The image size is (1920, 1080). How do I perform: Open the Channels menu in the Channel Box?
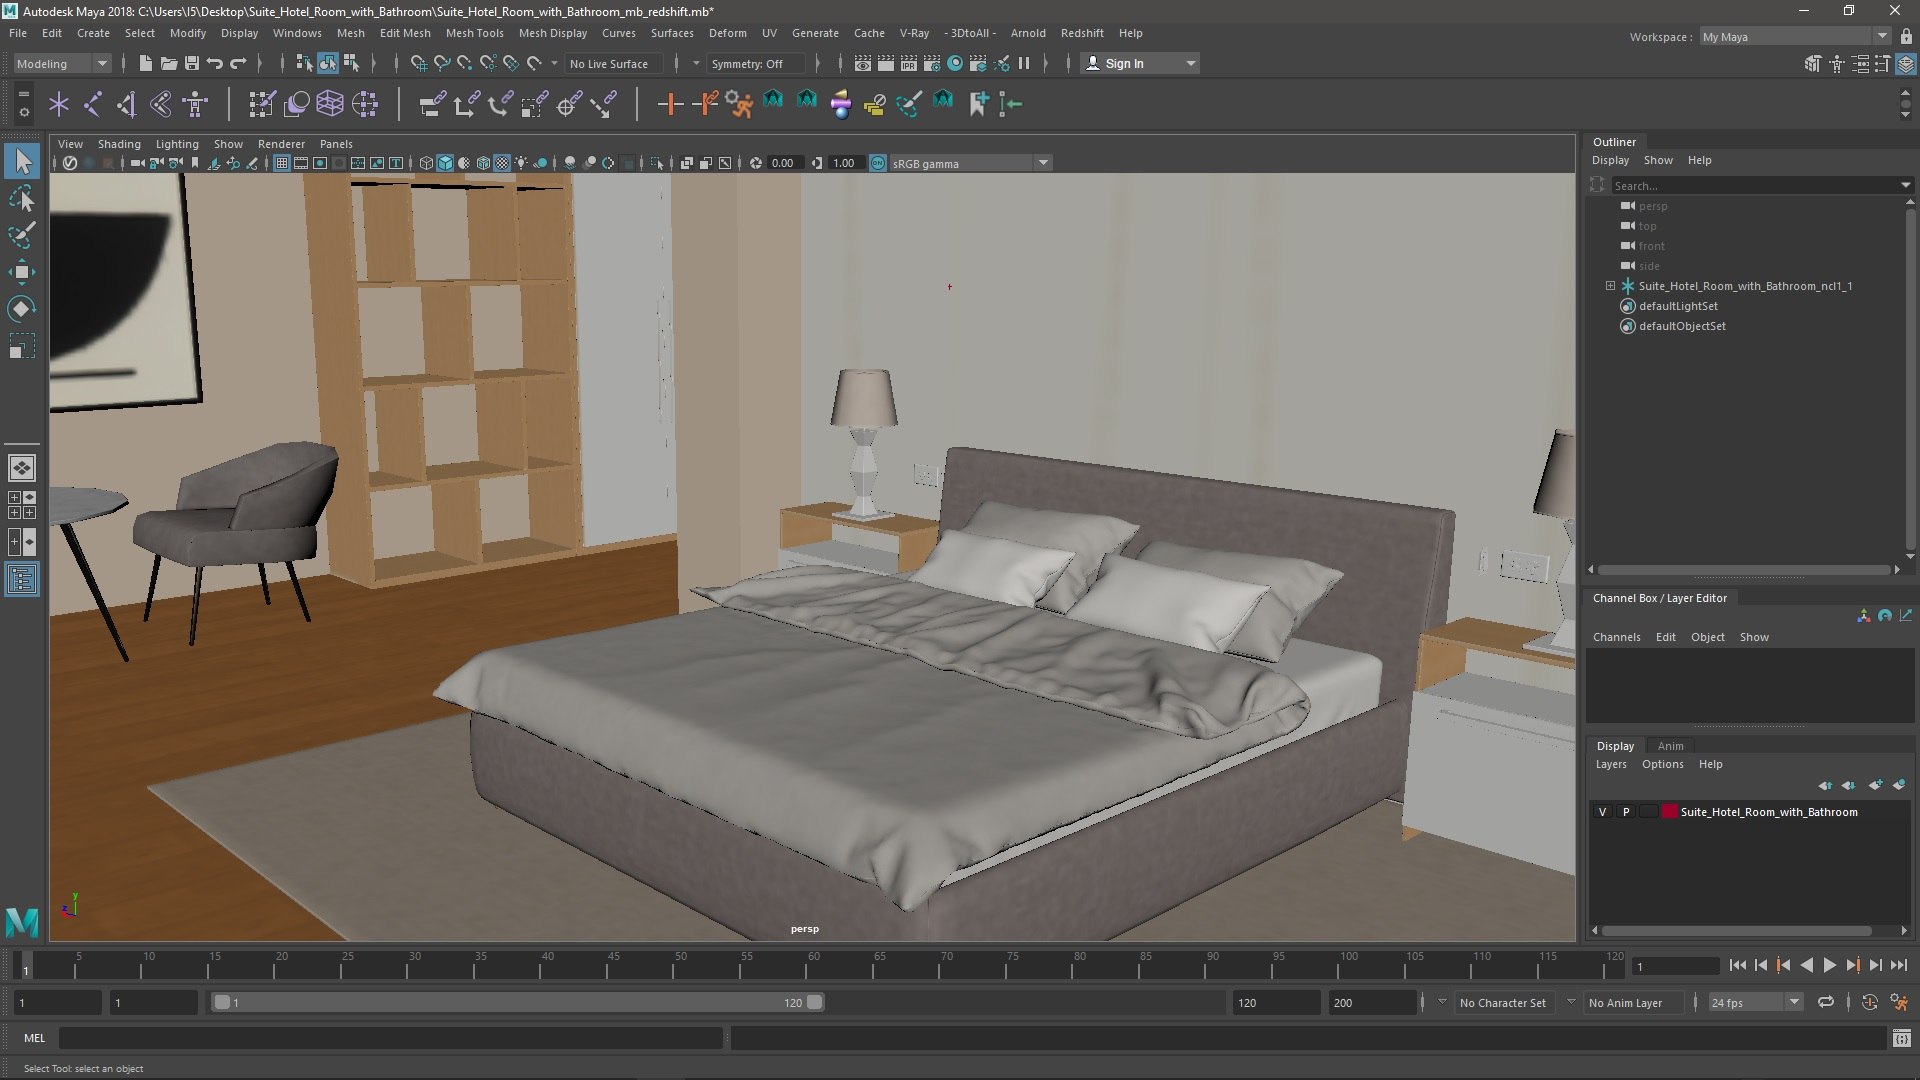click(x=1616, y=637)
